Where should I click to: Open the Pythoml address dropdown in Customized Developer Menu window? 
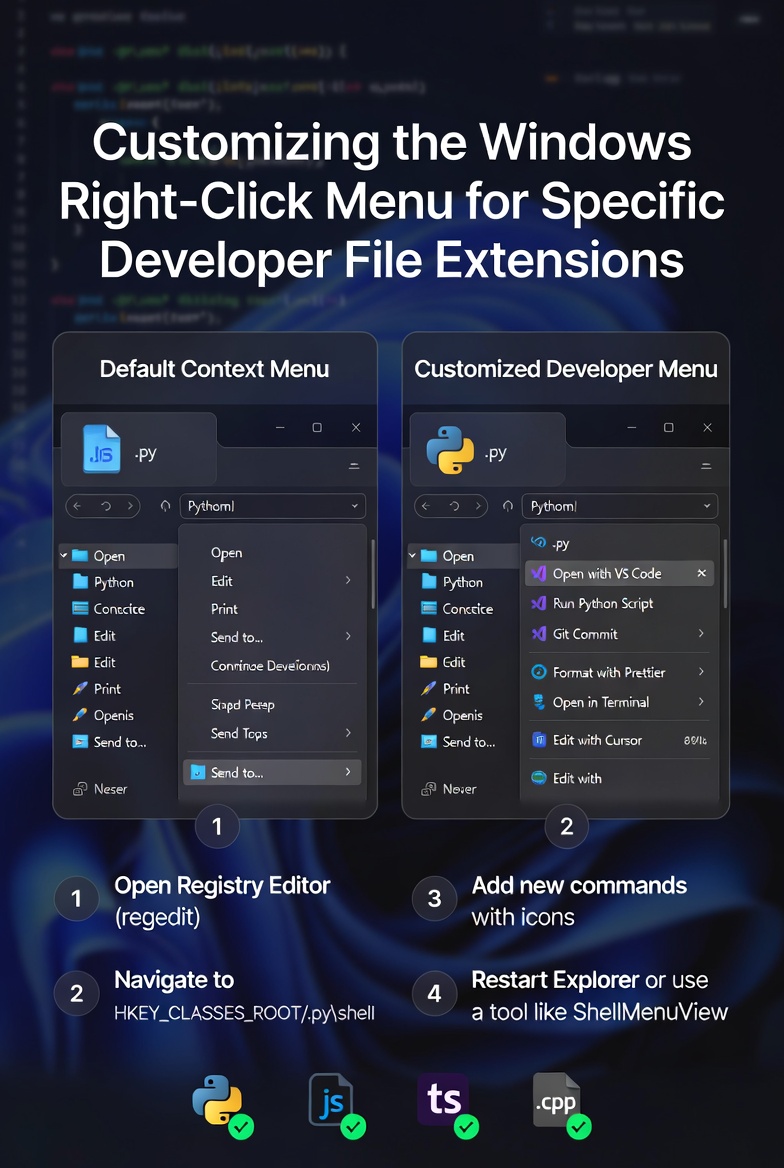point(706,507)
